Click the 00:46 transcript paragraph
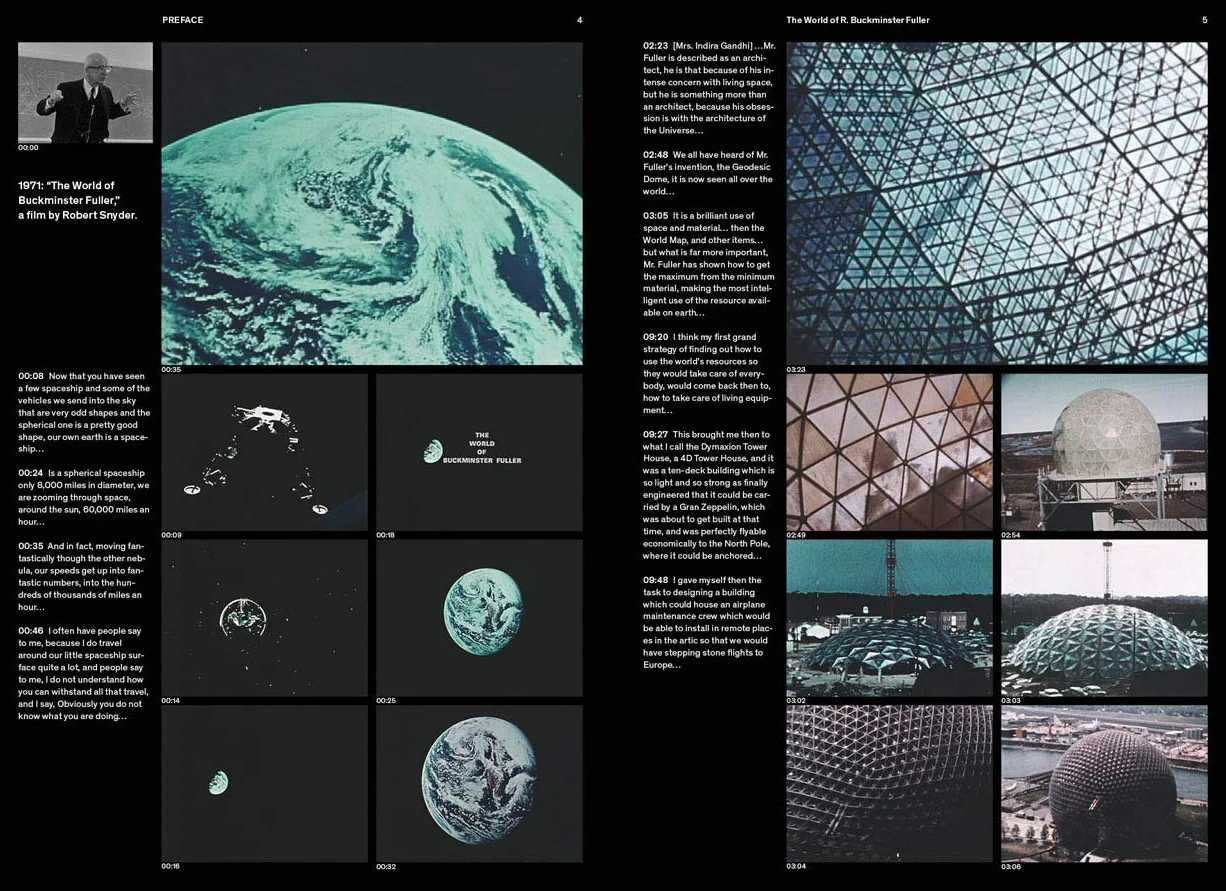Screen dimensions: 1226x891 [84, 673]
